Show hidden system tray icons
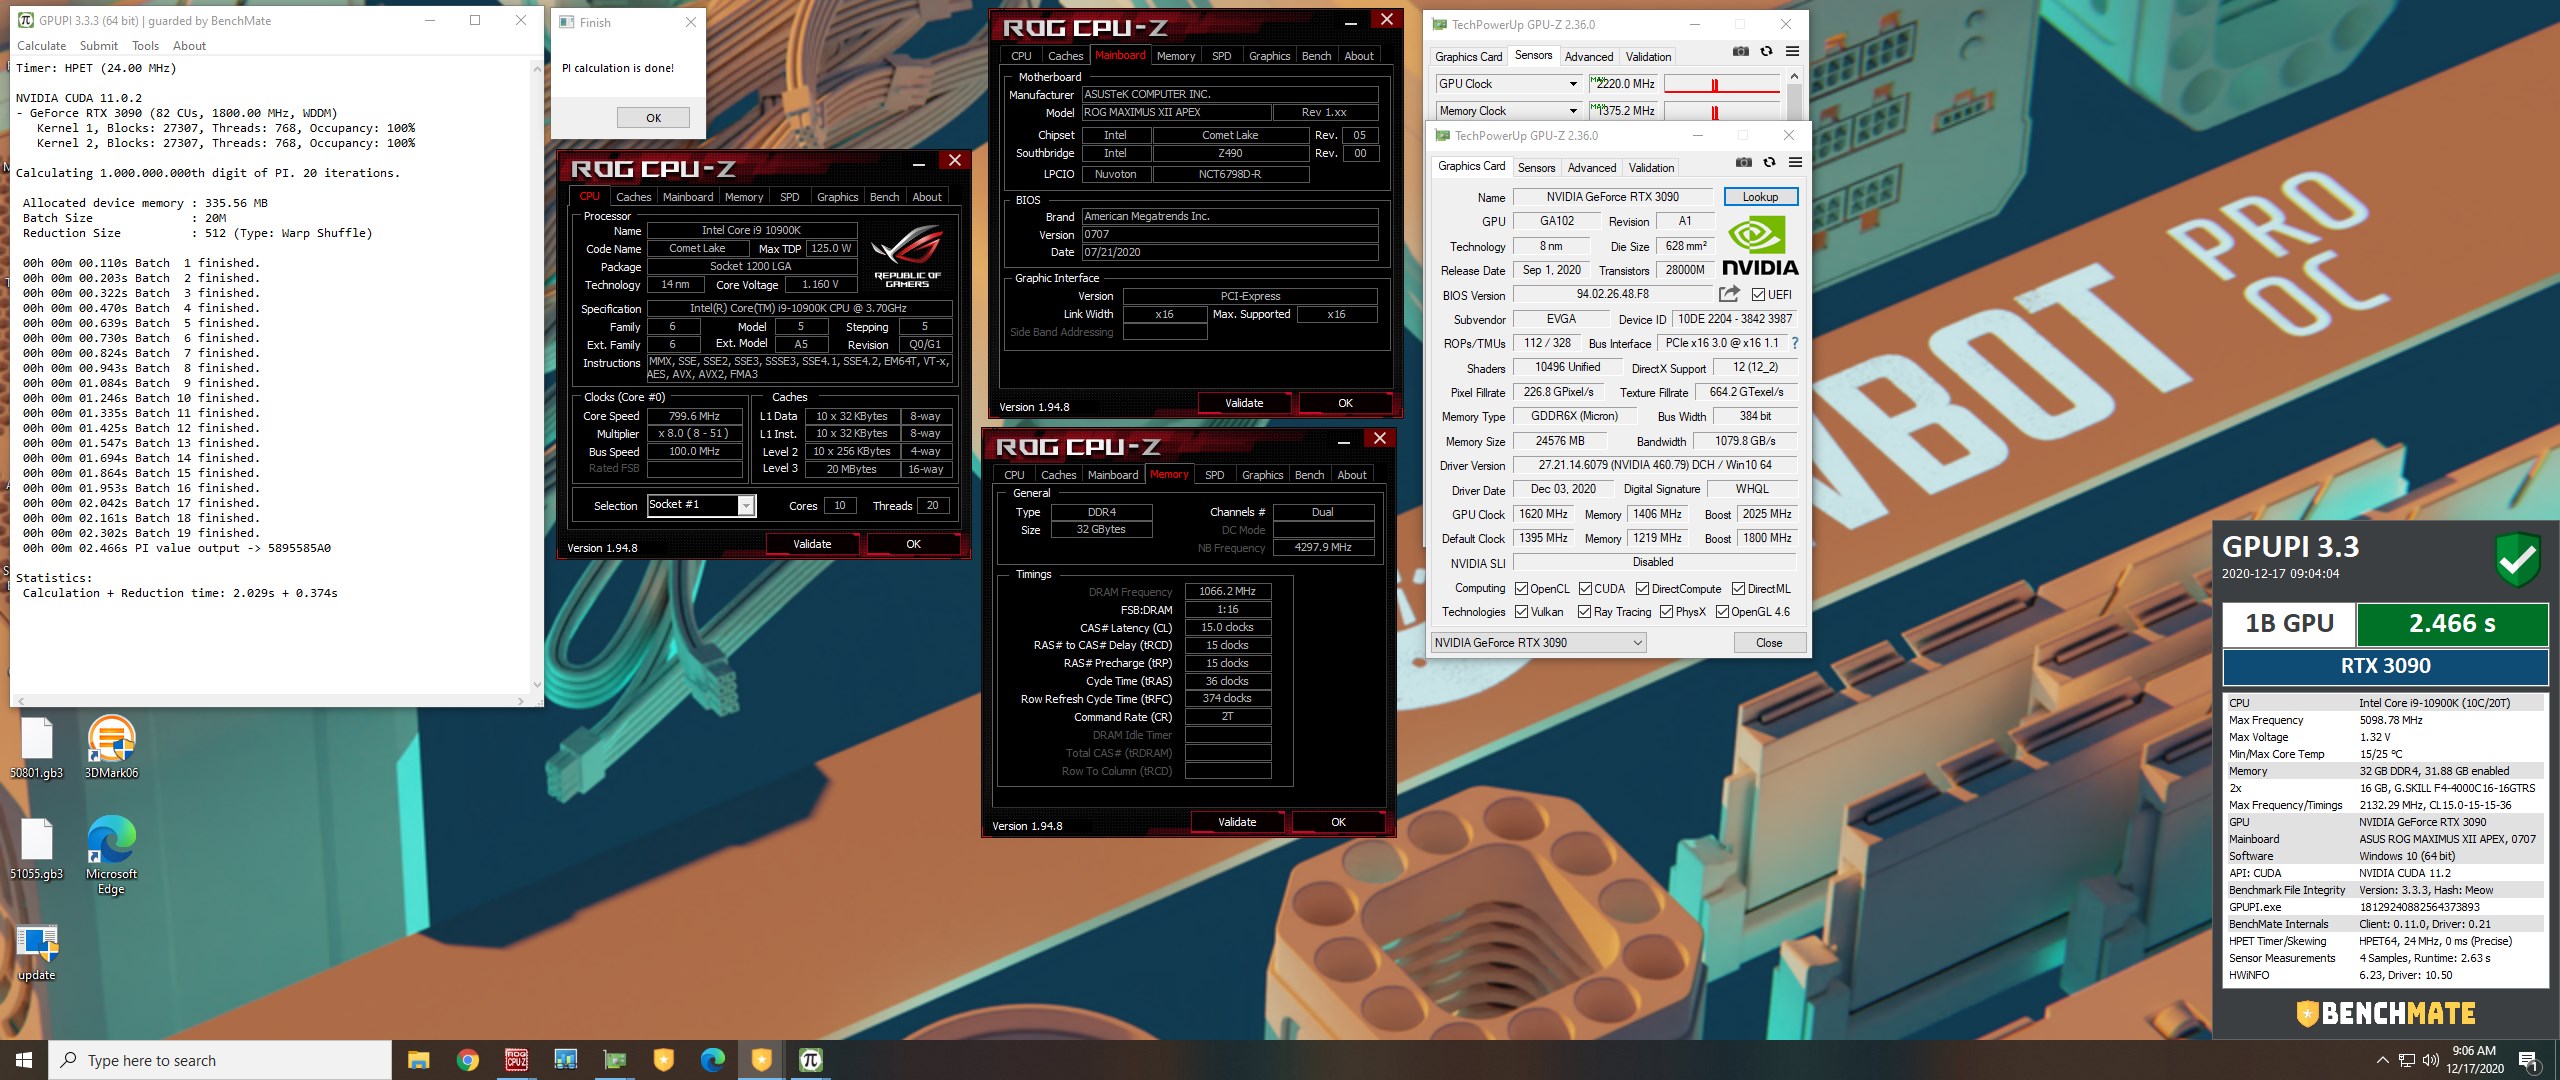Viewport: 2560px width, 1080px height. pyautogui.click(x=2382, y=1060)
